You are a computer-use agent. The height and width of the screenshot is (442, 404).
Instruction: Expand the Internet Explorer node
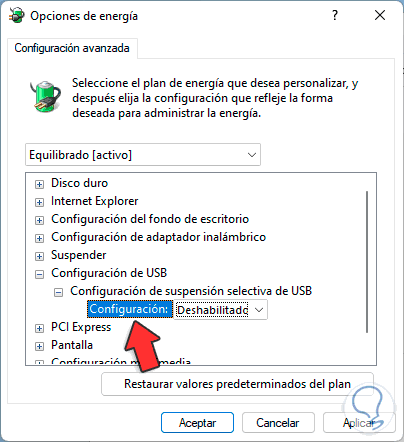coord(39,202)
